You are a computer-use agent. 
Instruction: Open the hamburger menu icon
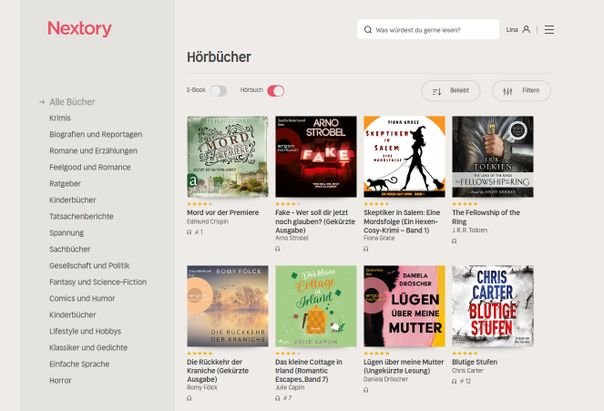(549, 30)
